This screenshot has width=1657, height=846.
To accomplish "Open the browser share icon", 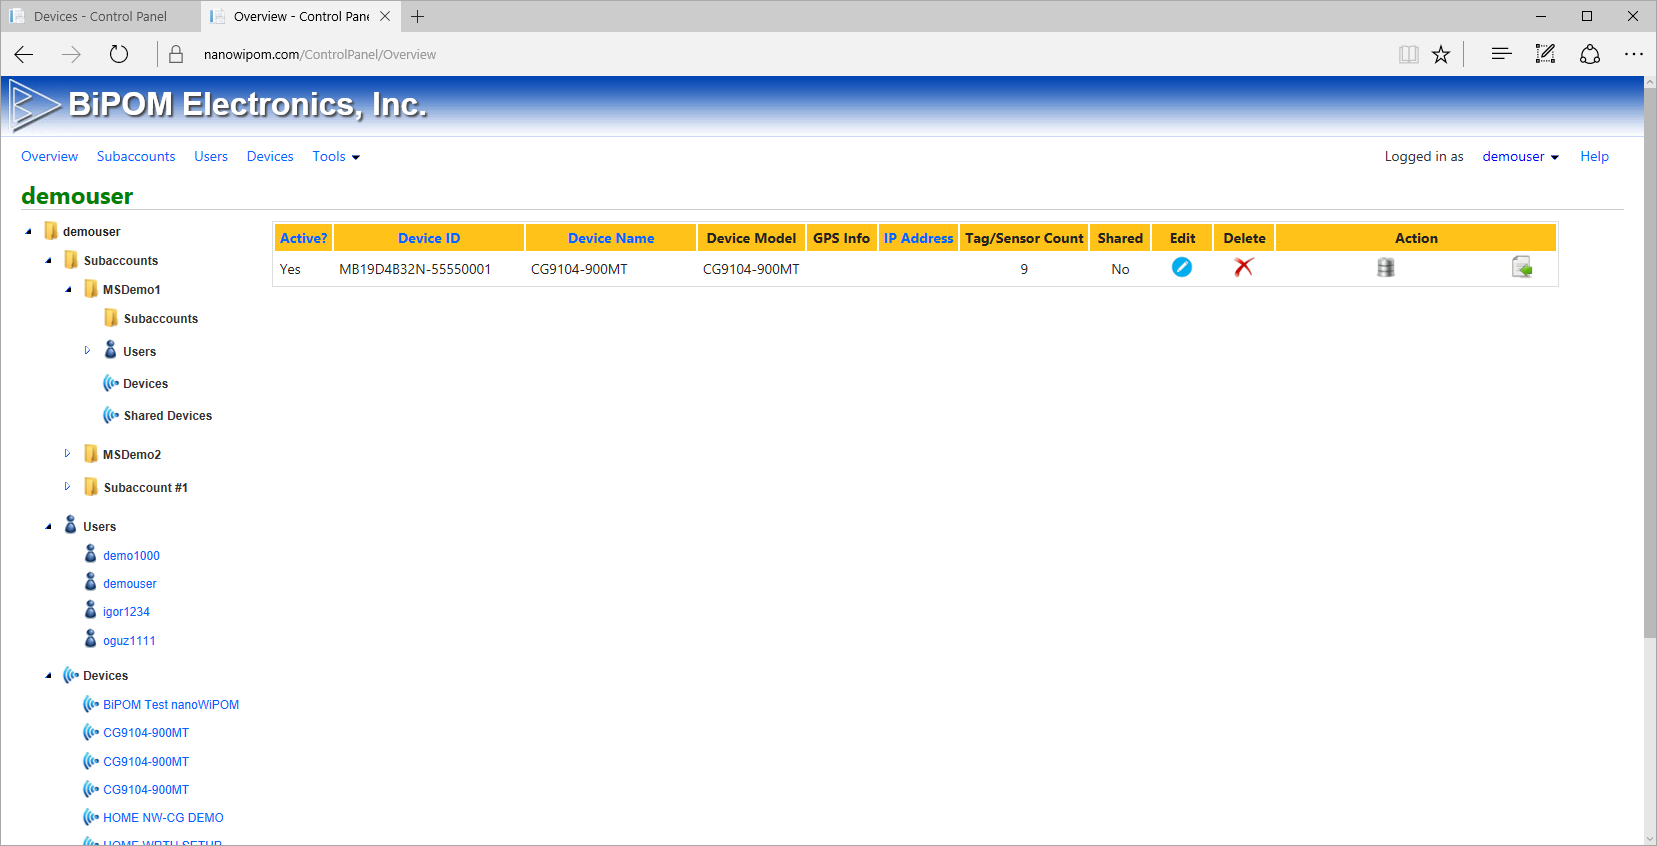I will click(x=1590, y=54).
